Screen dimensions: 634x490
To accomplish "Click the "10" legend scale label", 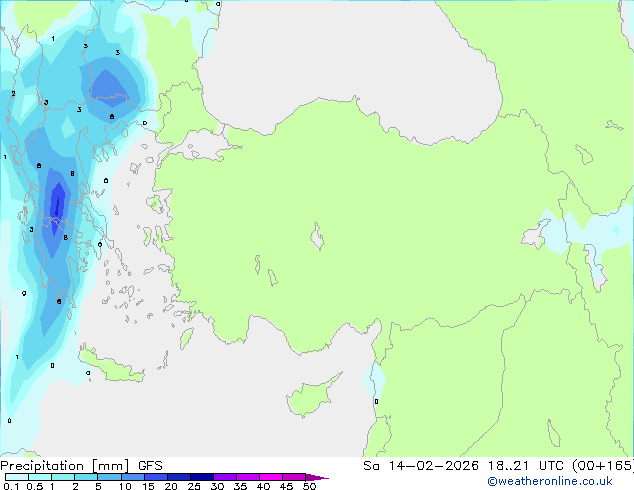I will coord(125,486).
